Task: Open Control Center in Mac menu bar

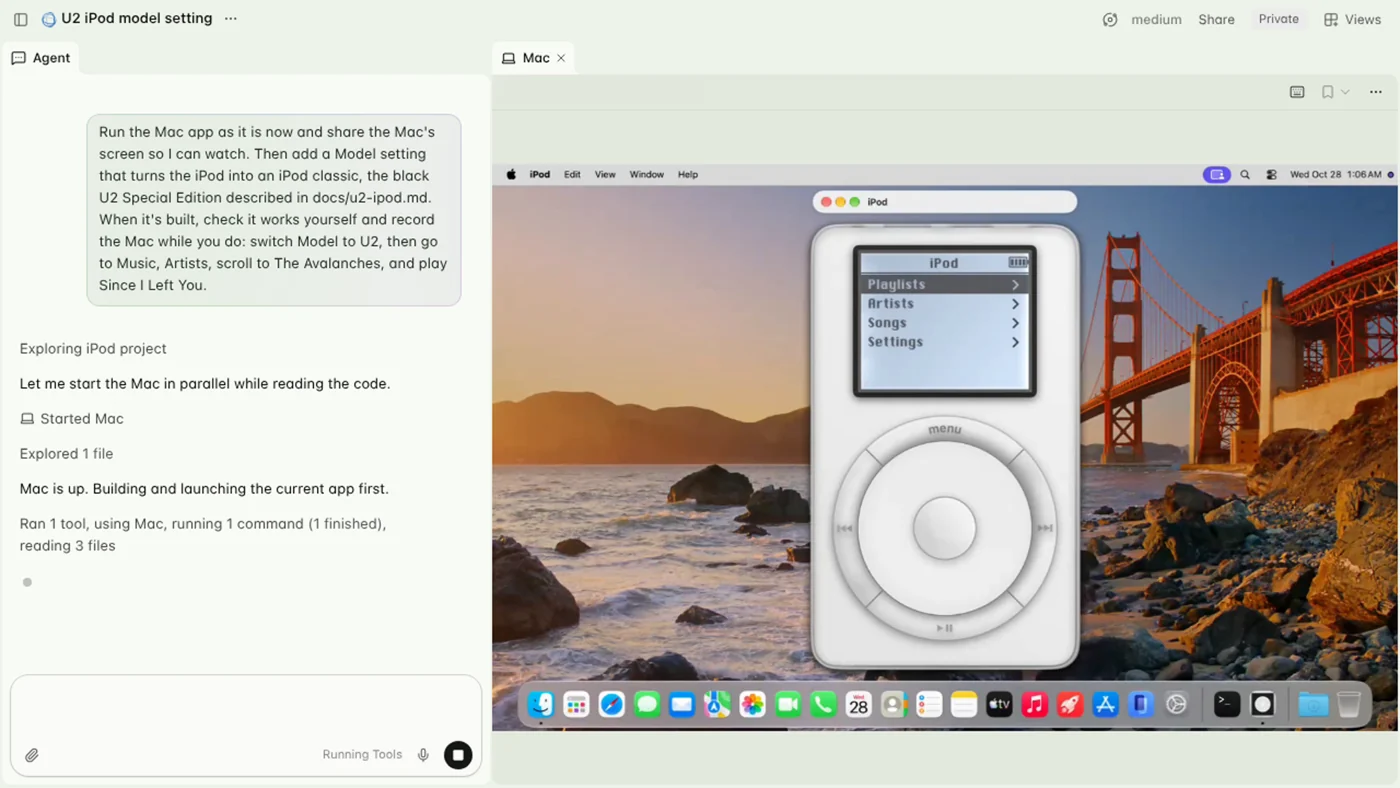Action: 1271,174
